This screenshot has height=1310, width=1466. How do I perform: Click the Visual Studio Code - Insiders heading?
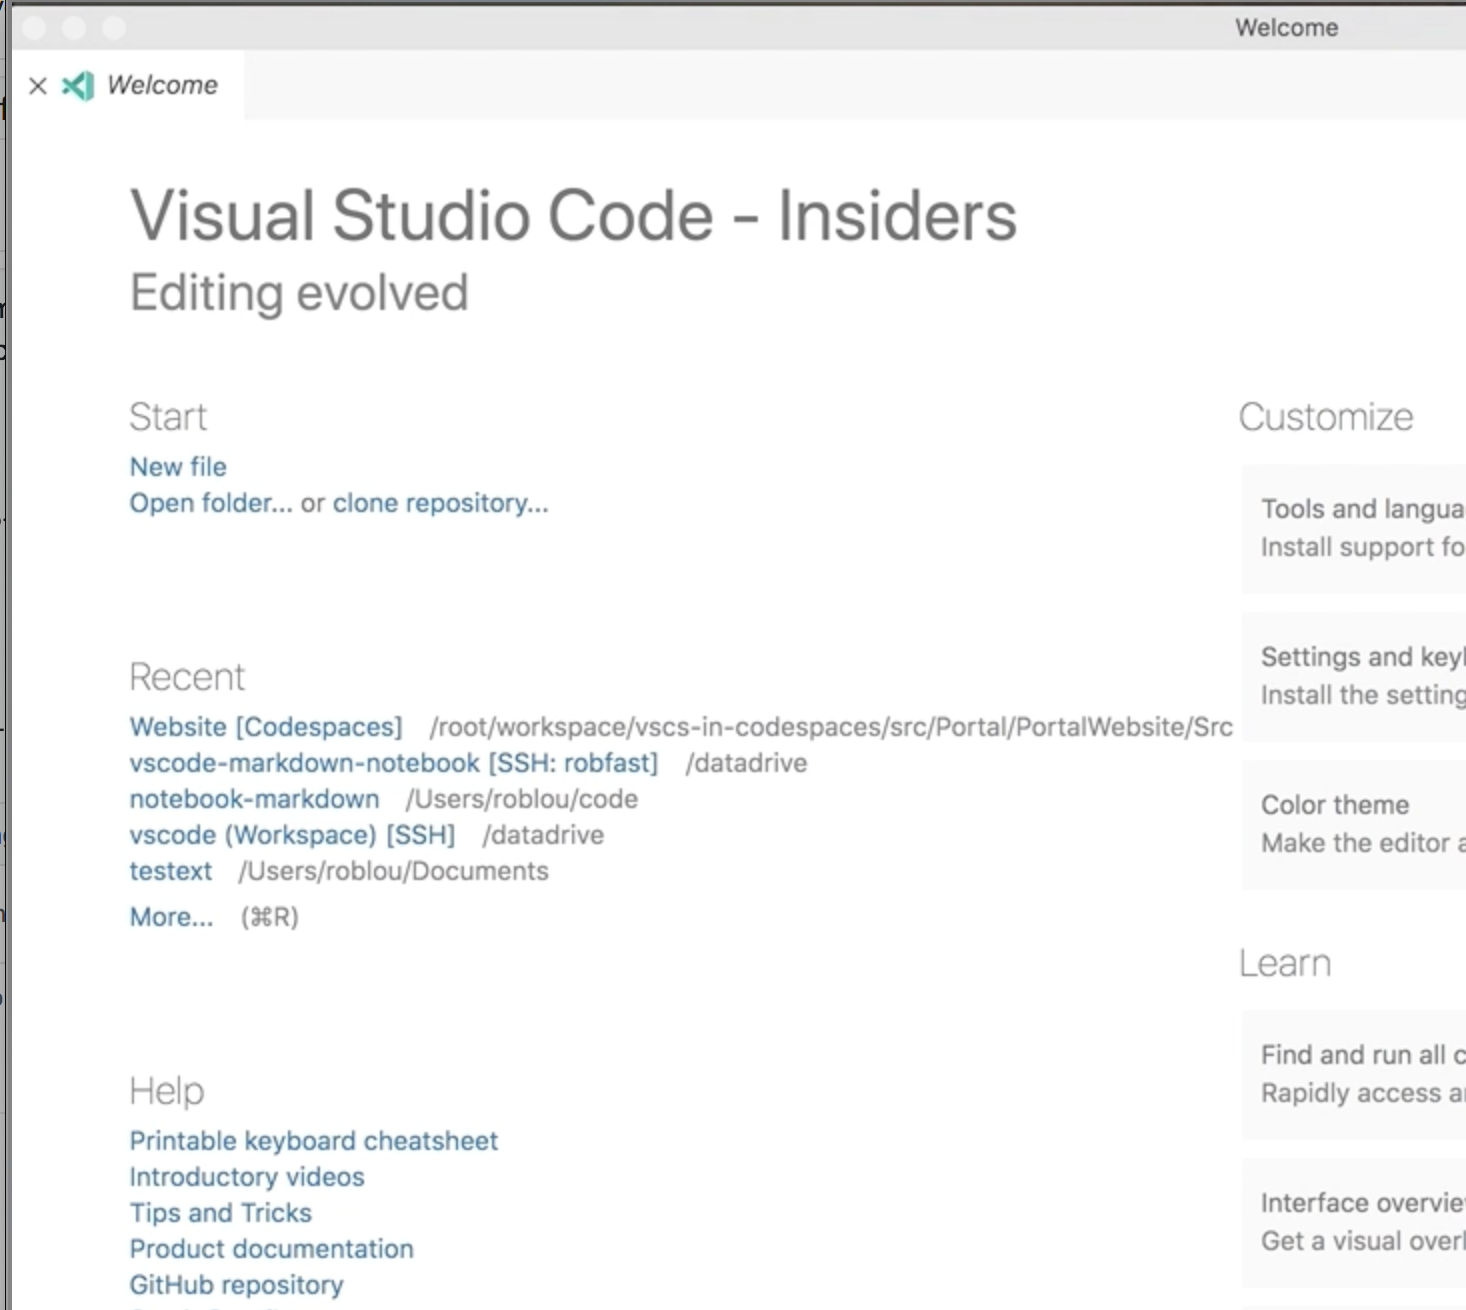tap(574, 216)
